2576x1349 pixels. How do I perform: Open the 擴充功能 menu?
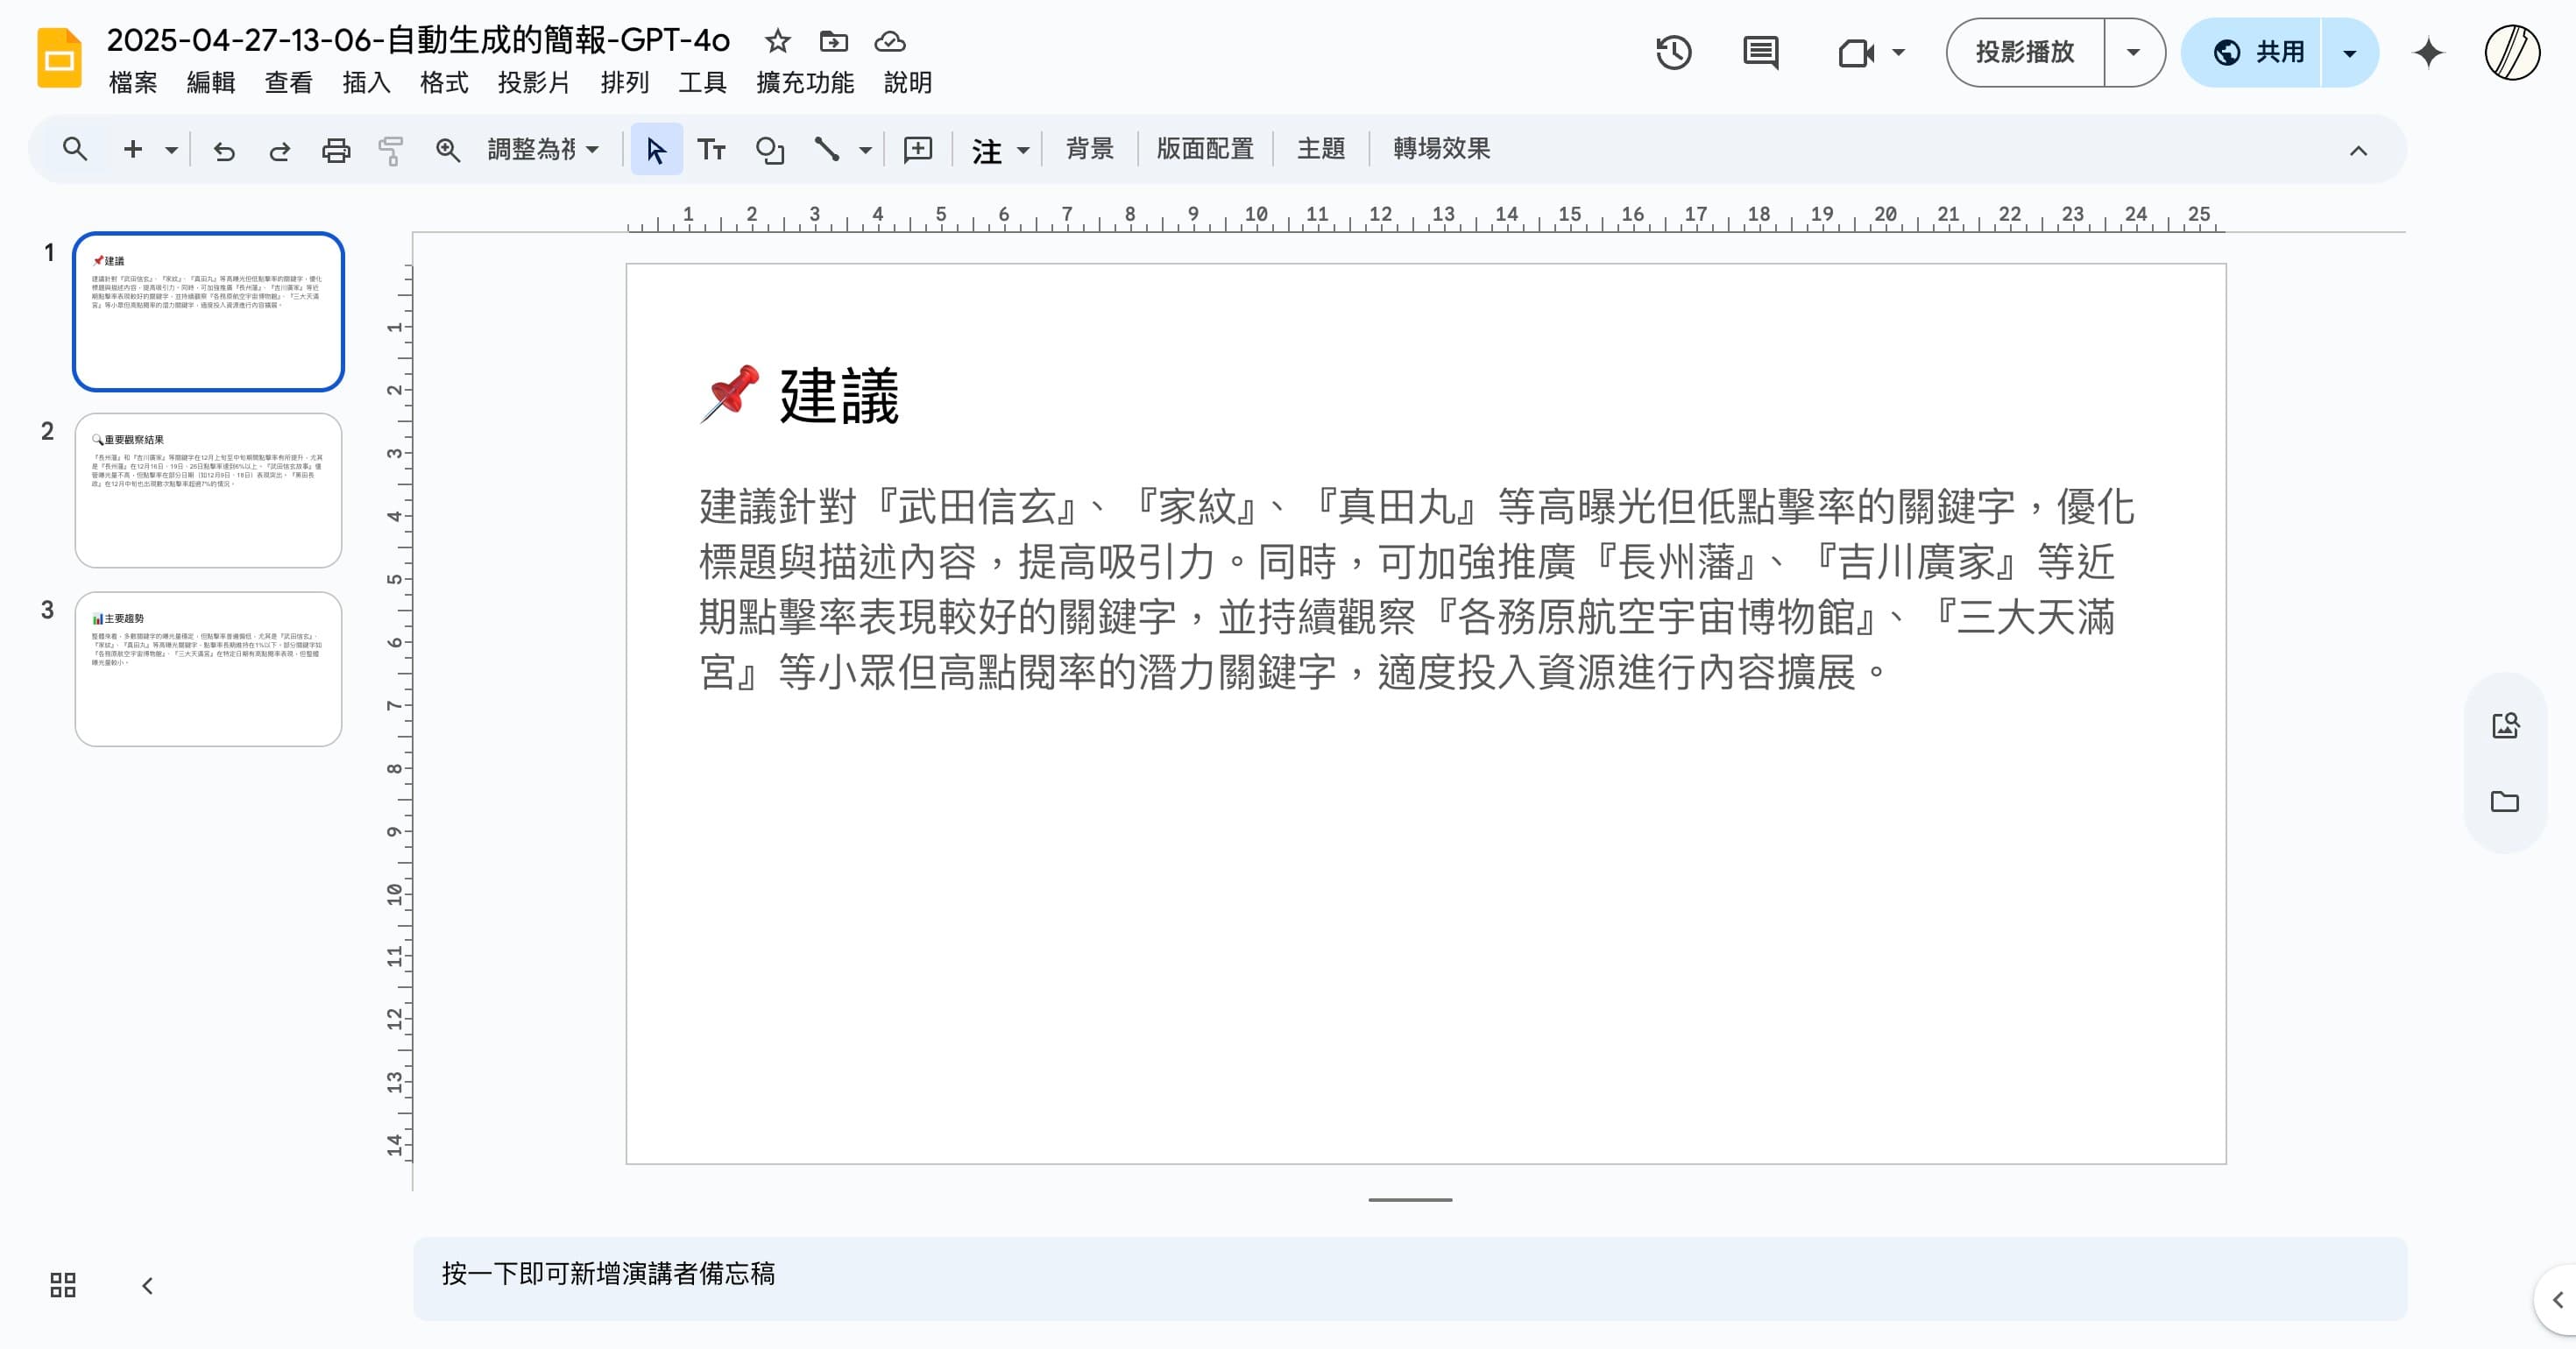coord(805,83)
